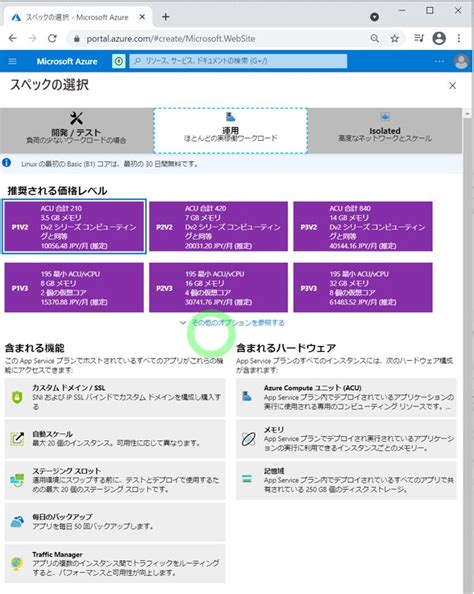Click the メモリ icon
Viewport: 474px width, 594px height.
point(248,439)
